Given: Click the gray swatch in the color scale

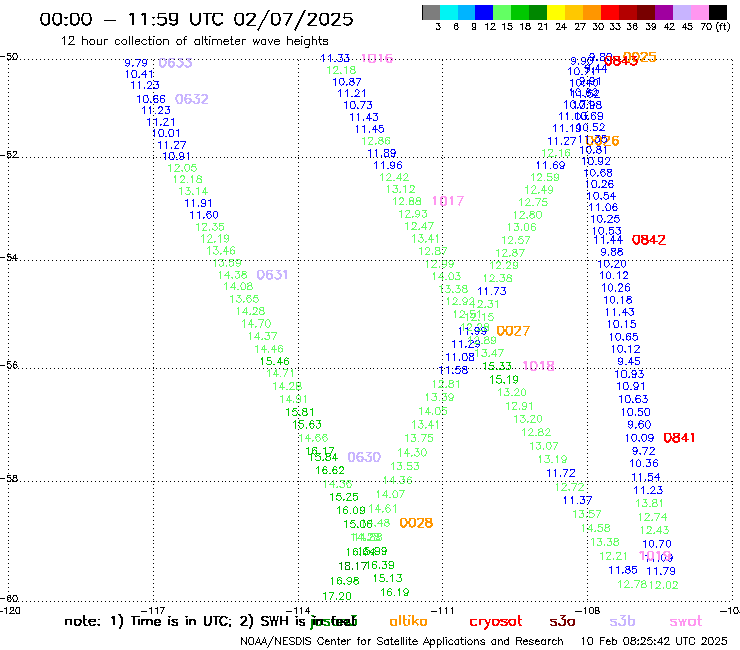Looking at the screenshot, I should [431, 12].
